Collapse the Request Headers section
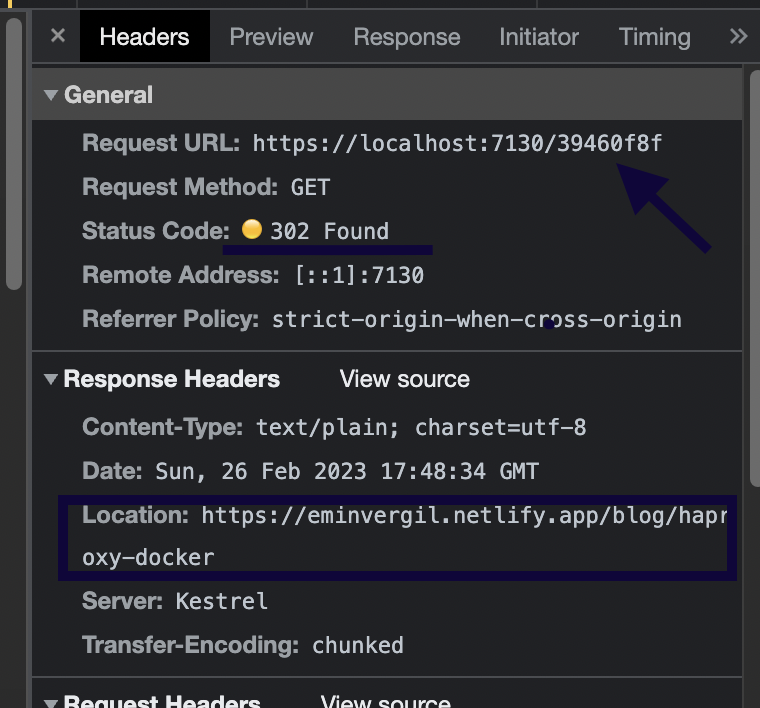Image resolution: width=760 pixels, height=708 pixels. click(x=50, y=698)
